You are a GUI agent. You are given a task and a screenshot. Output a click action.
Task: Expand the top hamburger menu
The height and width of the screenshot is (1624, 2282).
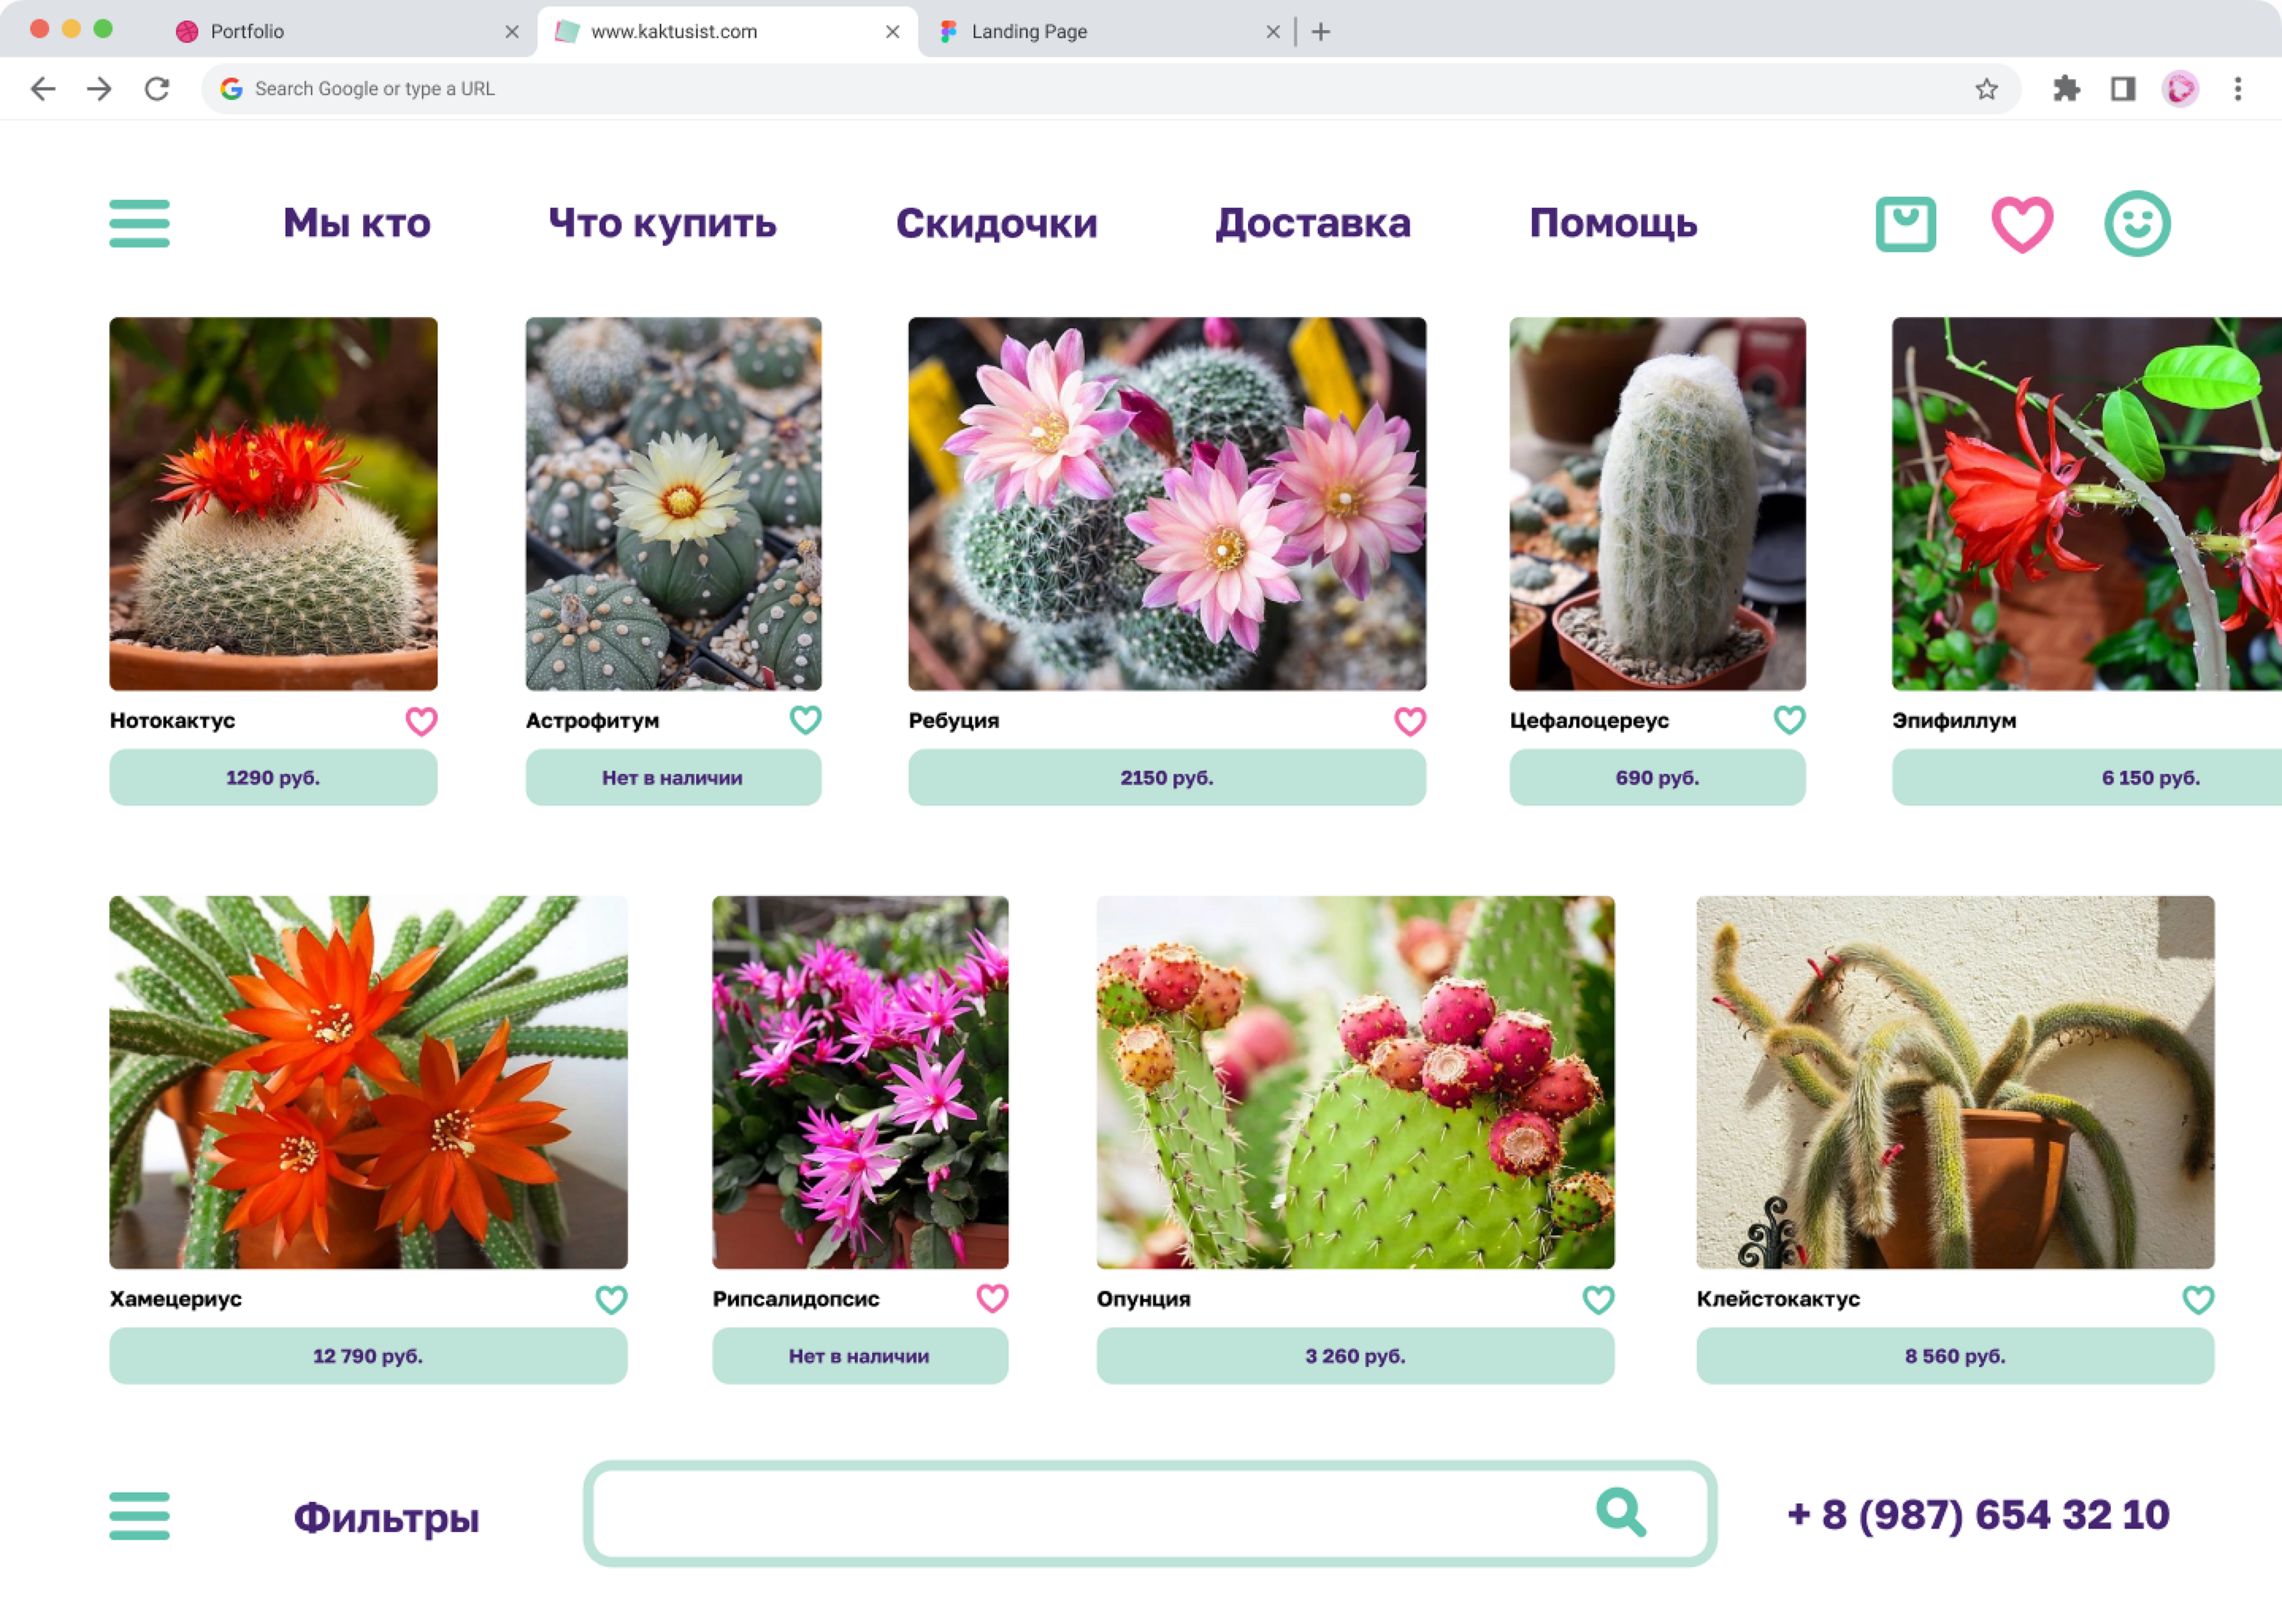pos(139,223)
